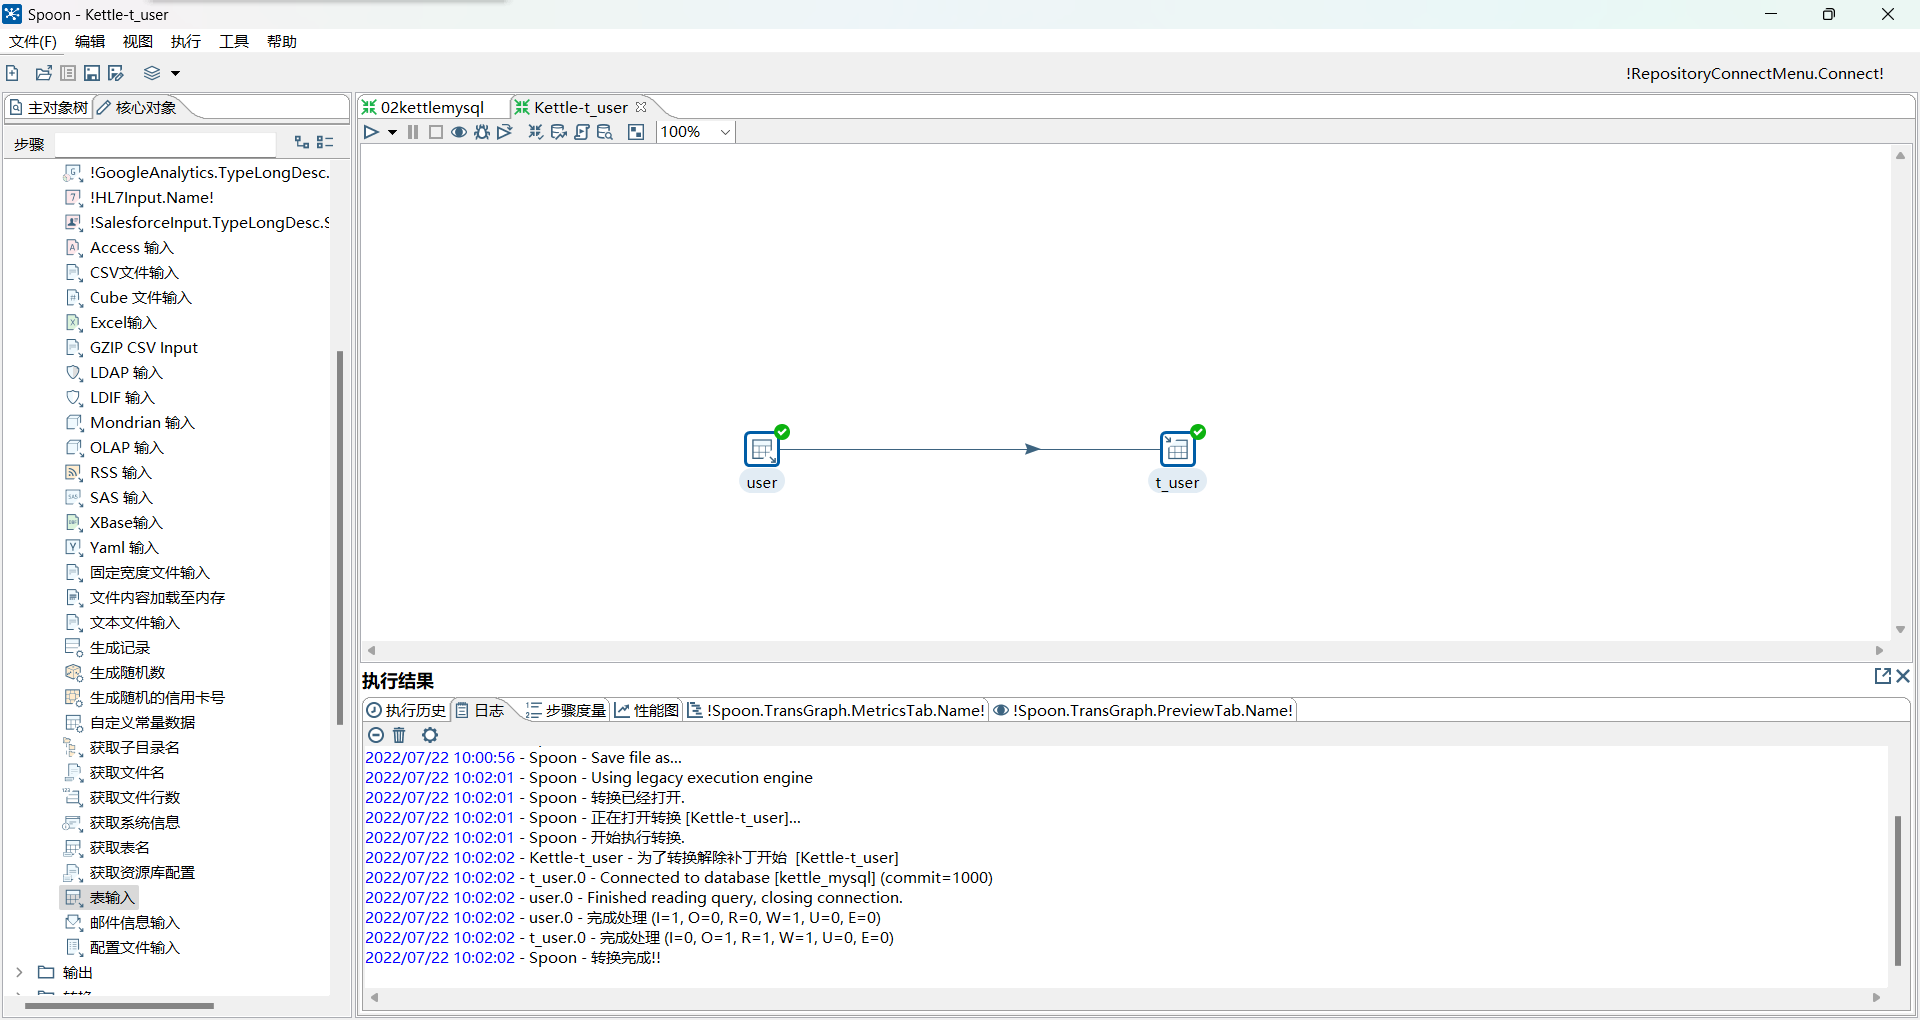Switch to the 步骤度量 tab

tap(566, 710)
